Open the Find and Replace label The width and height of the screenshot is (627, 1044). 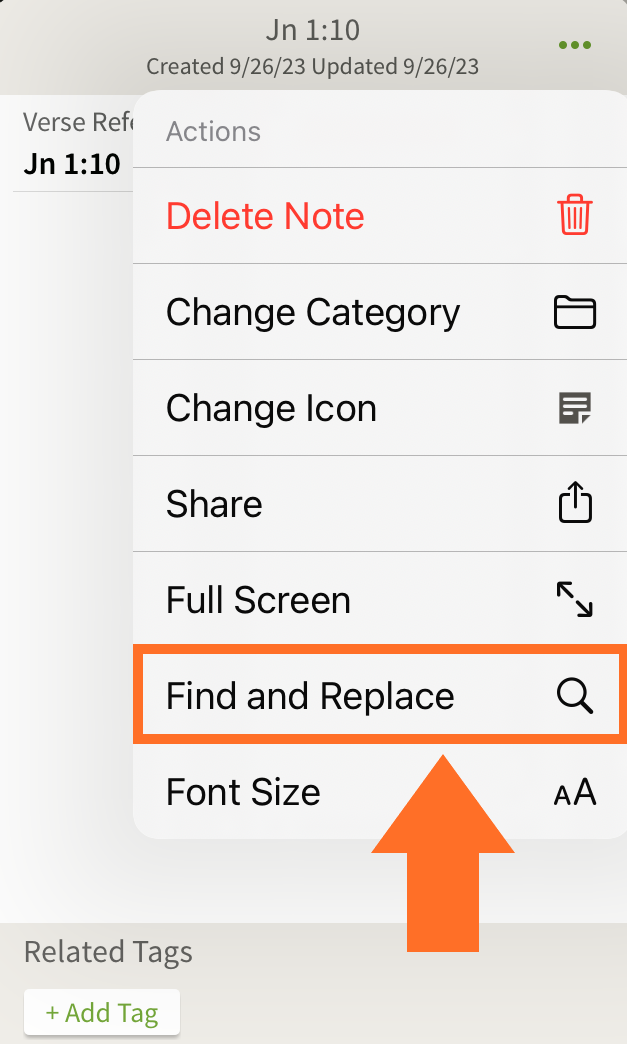point(310,696)
